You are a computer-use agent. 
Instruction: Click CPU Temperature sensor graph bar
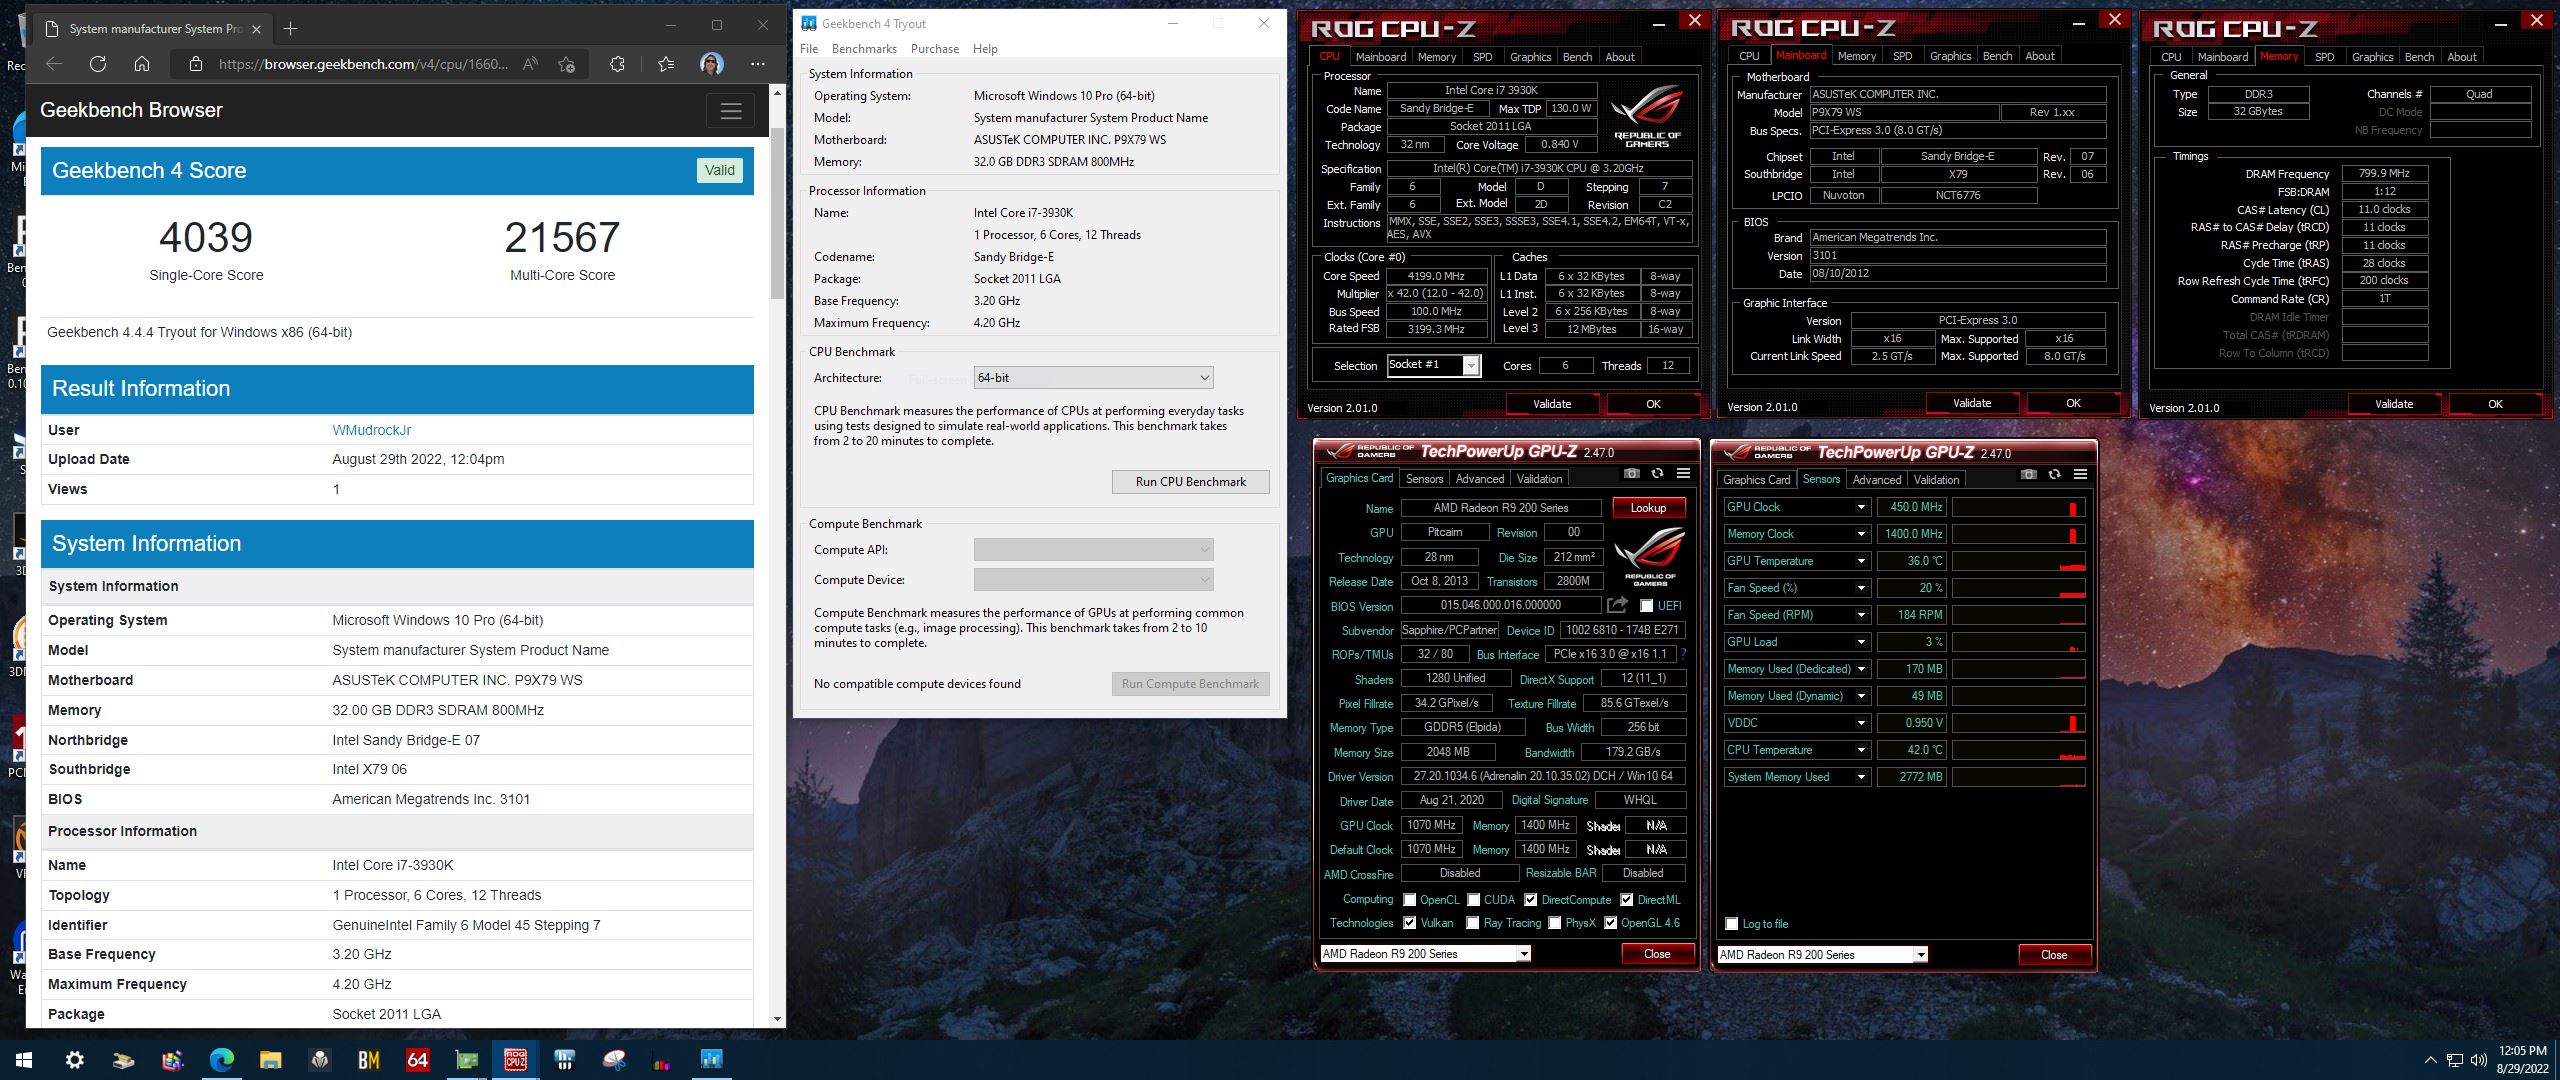coord(2018,750)
